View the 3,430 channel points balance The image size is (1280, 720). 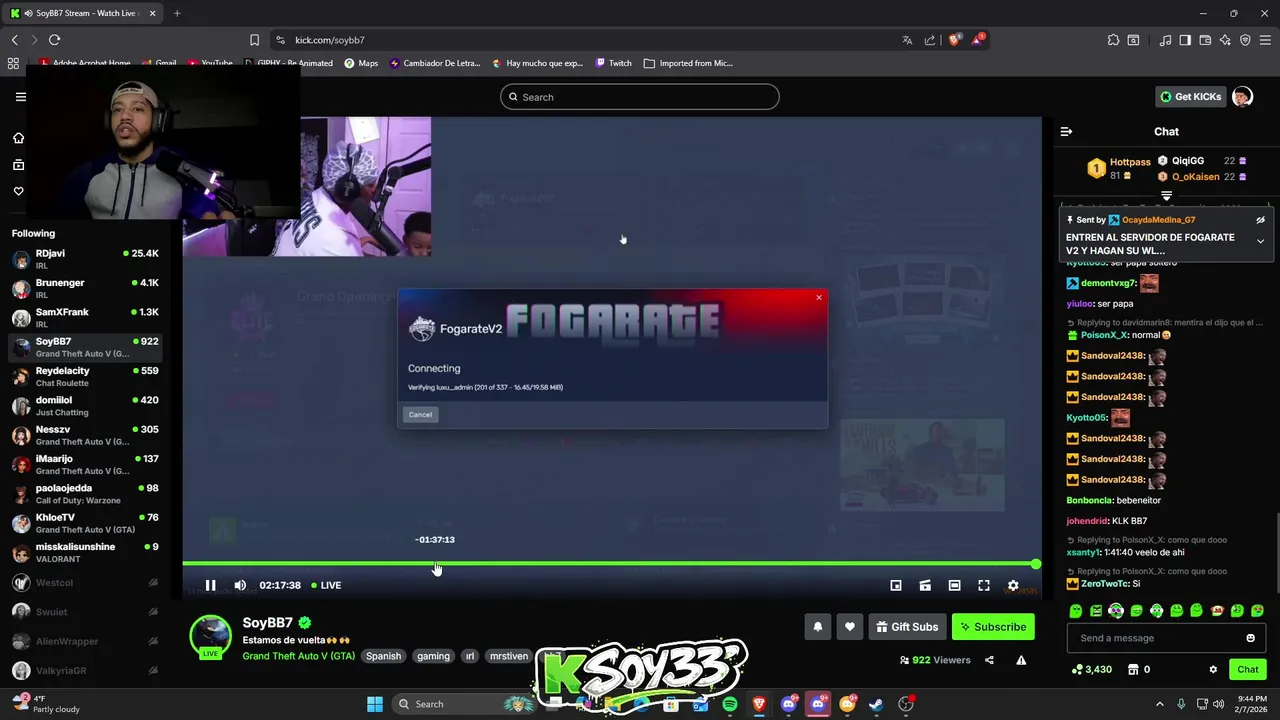[1091, 669]
